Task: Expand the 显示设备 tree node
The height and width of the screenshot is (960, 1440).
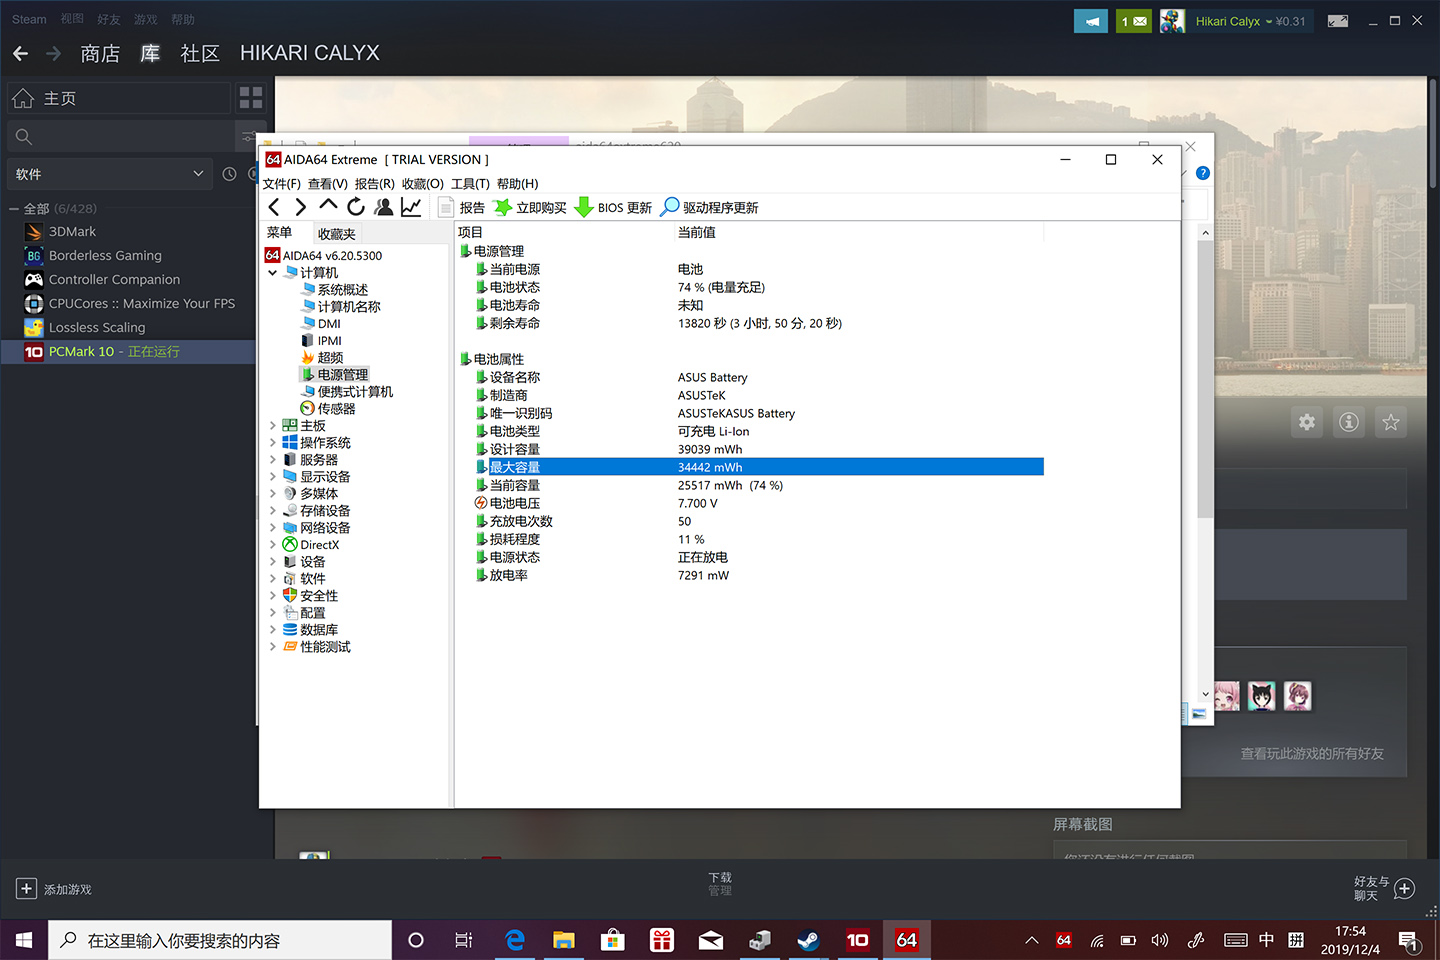Action: 273,477
